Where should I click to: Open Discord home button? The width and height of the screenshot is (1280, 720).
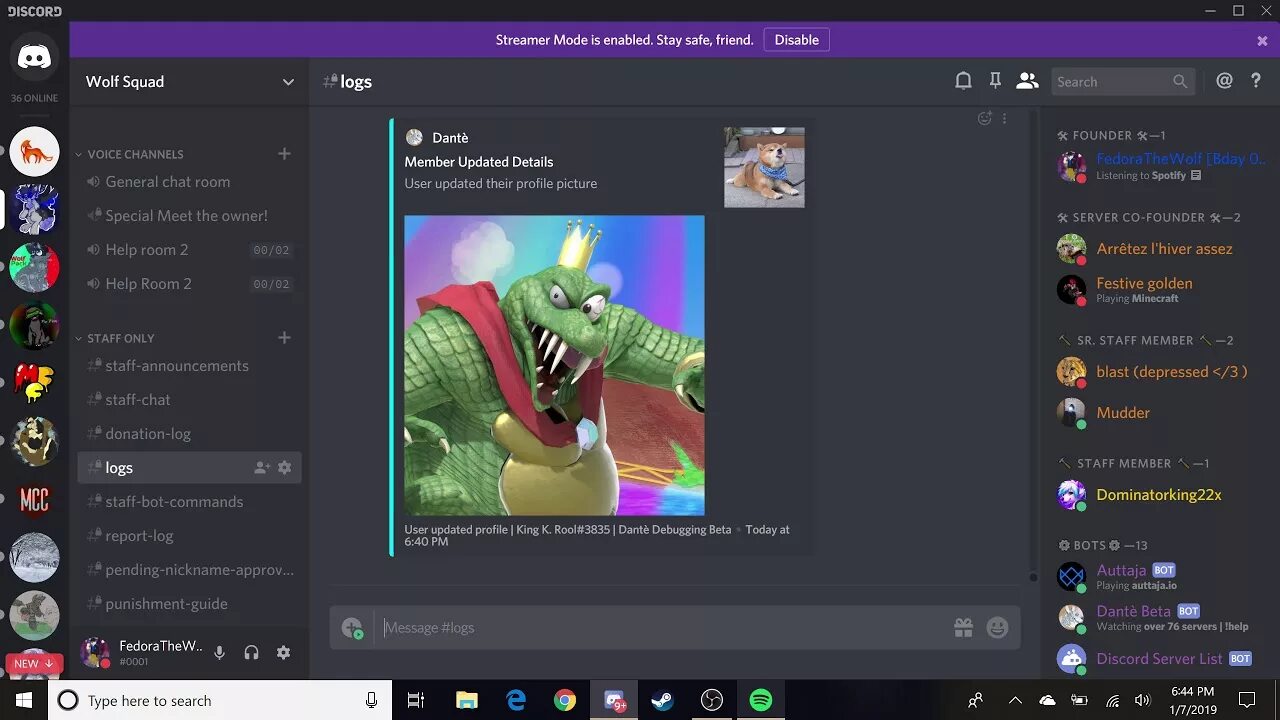coord(35,57)
